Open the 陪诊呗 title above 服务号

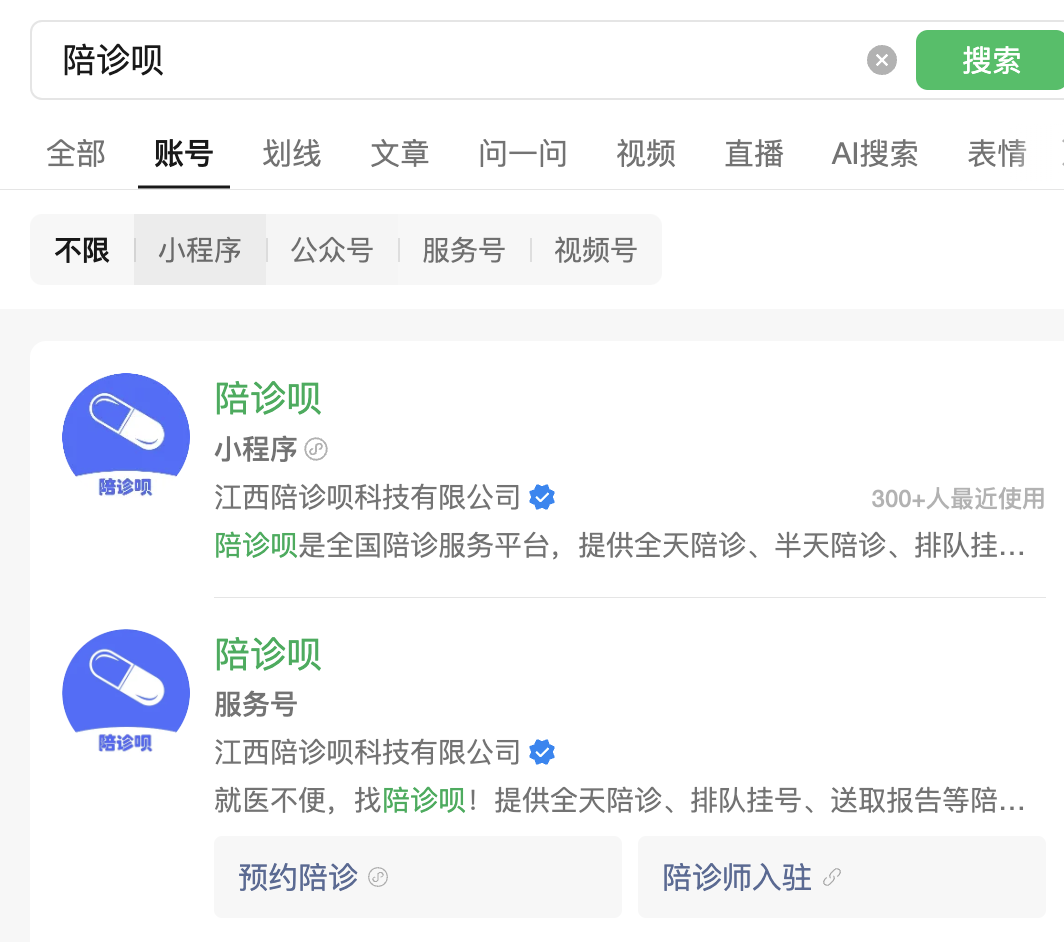pyautogui.click(x=268, y=654)
